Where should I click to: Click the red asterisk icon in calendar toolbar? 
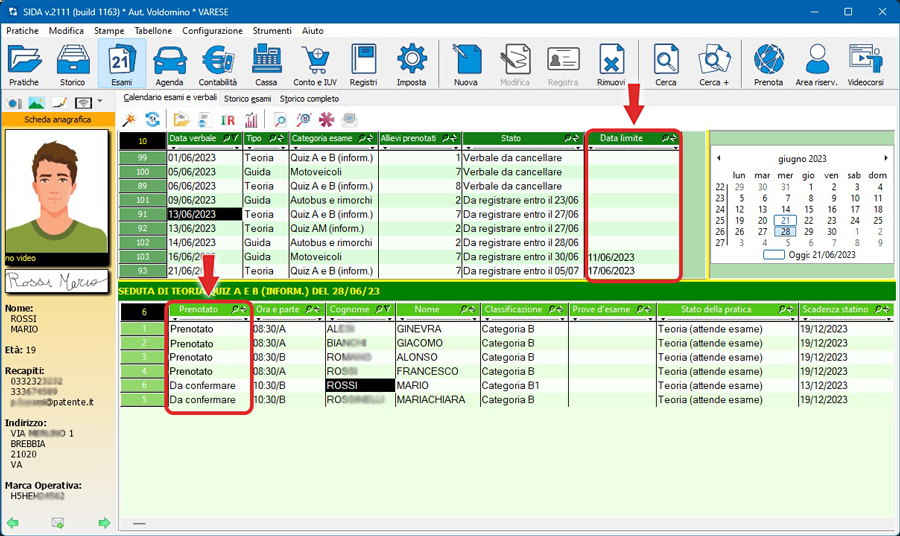326,119
